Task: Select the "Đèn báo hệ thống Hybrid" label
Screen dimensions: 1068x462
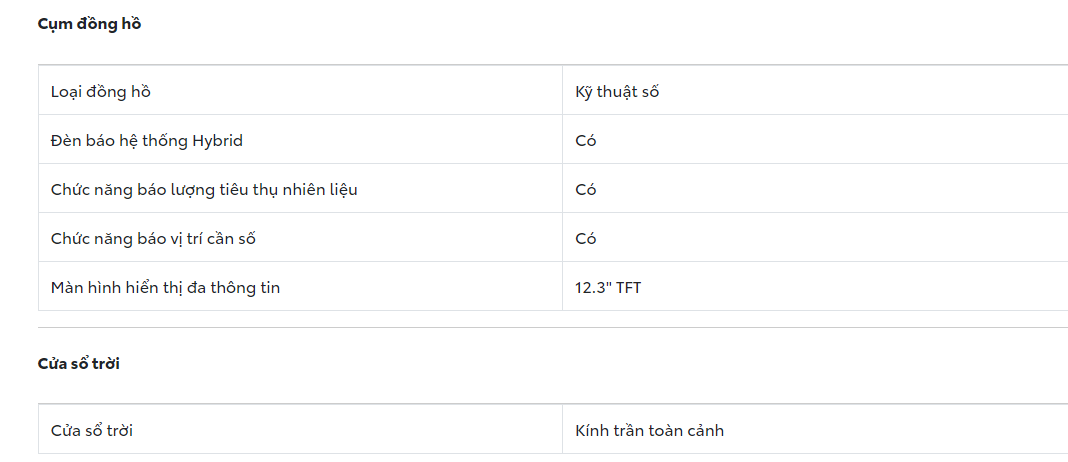Action: coord(146,141)
